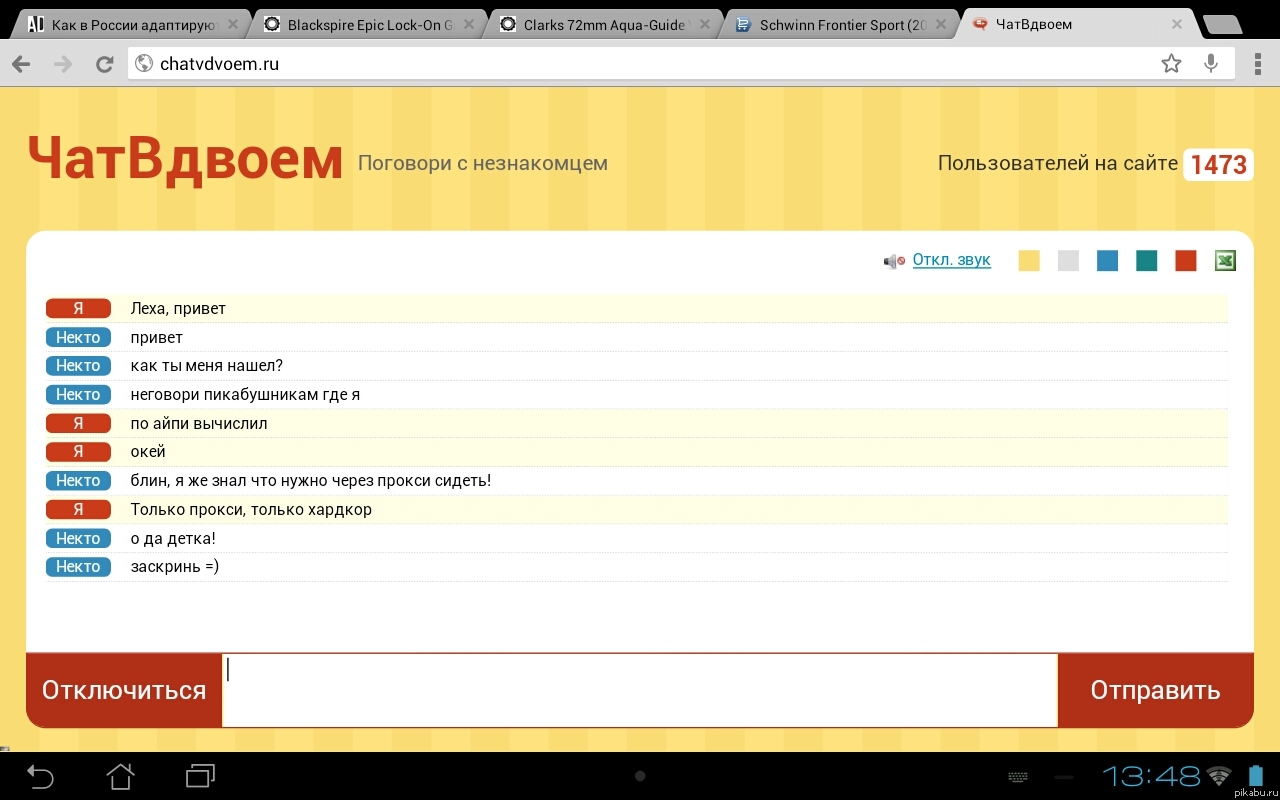Viewport: 1280px width, 800px height.
Task: Select the blue theme color swatch
Action: click(1107, 261)
